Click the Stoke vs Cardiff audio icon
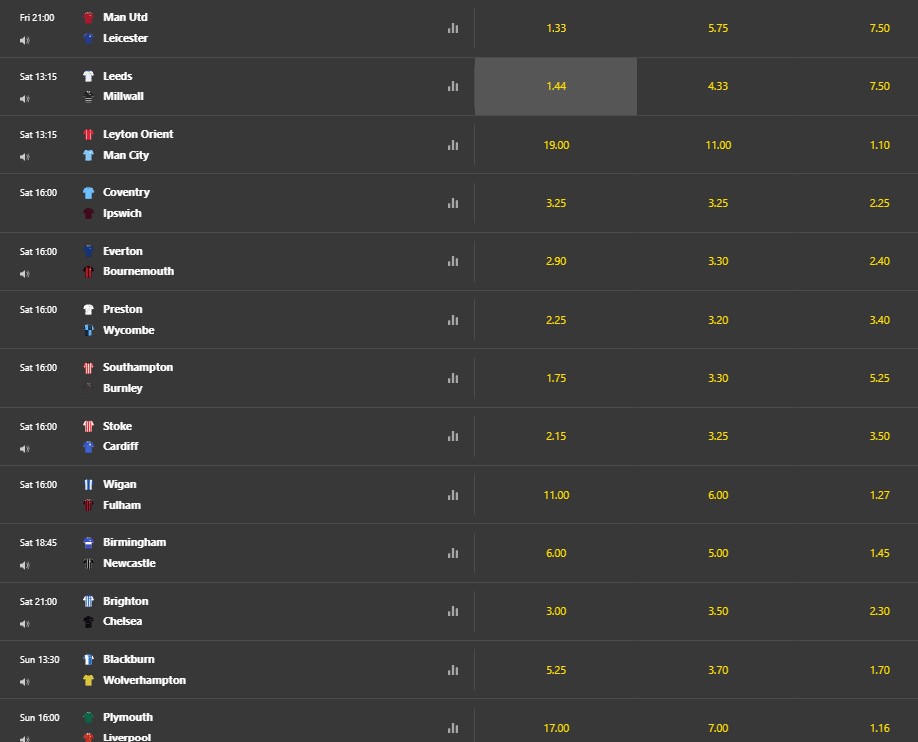This screenshot has width=918, height=742. (25, 449)
